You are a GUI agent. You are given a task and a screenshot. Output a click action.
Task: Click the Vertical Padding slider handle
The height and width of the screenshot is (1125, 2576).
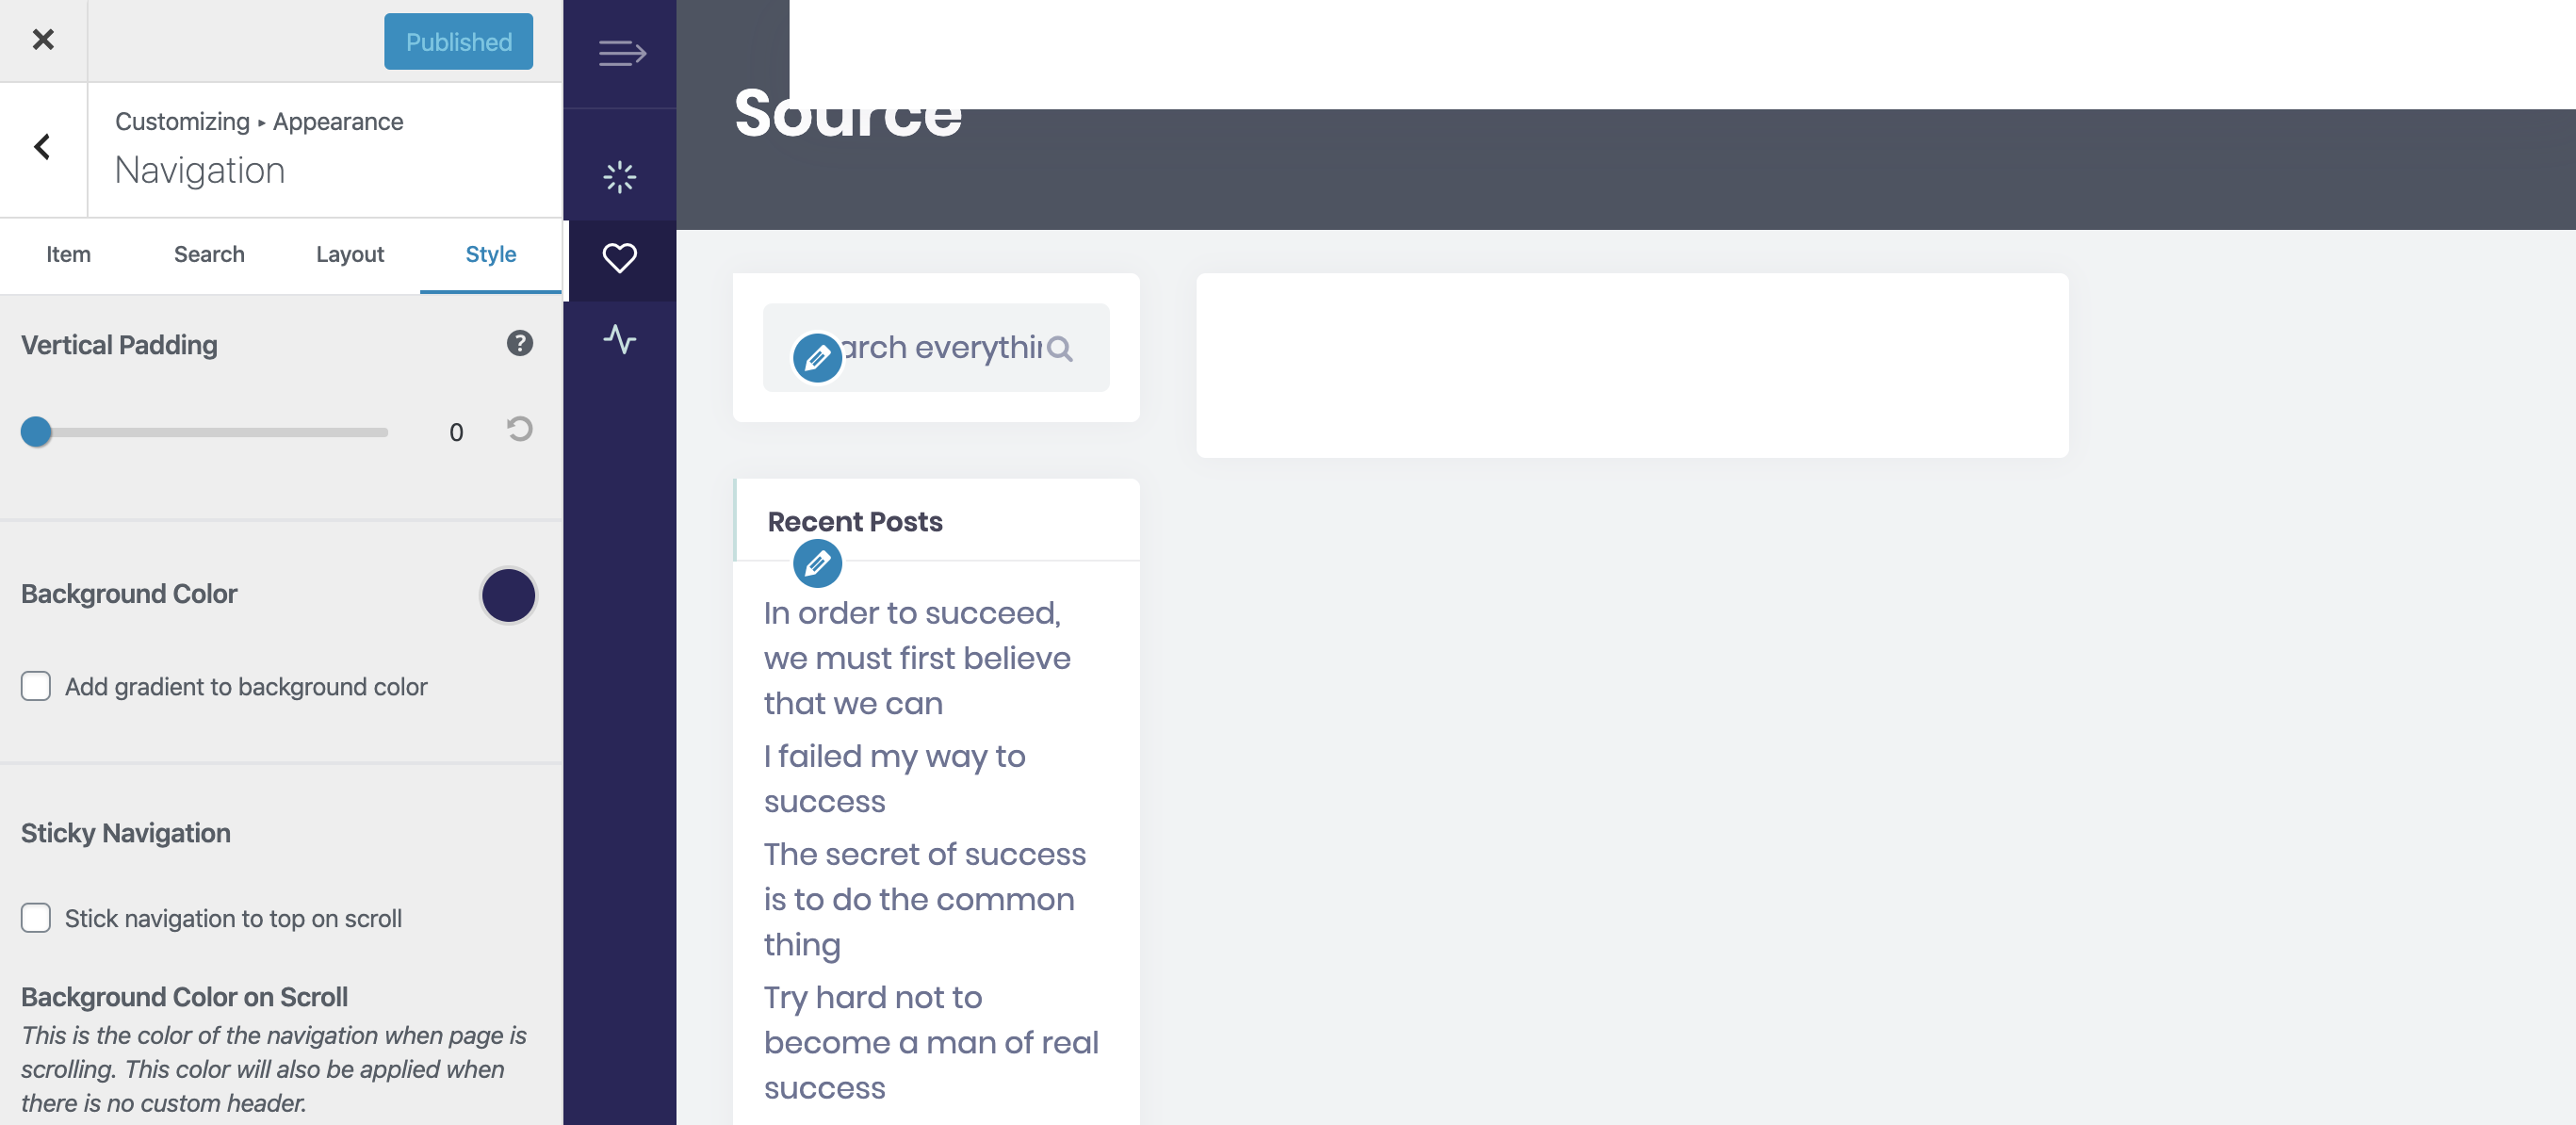click(36, 432)
